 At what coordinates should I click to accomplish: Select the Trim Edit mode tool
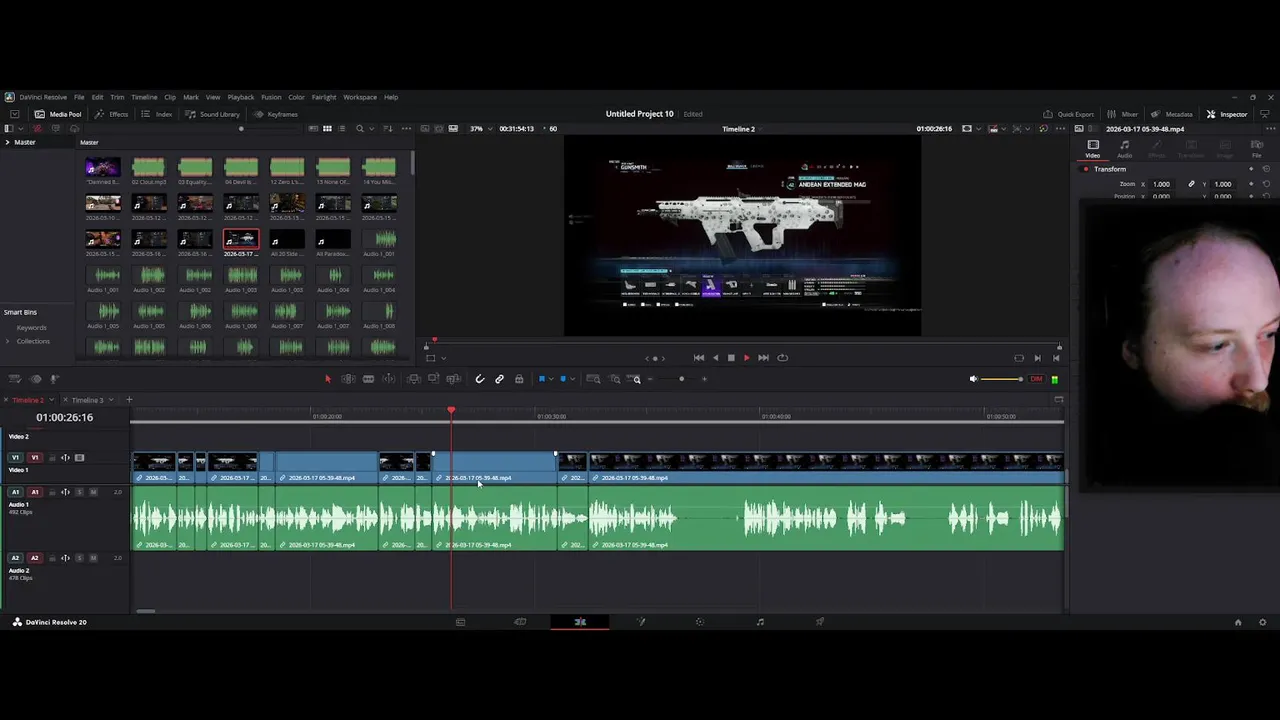[348, 379]
